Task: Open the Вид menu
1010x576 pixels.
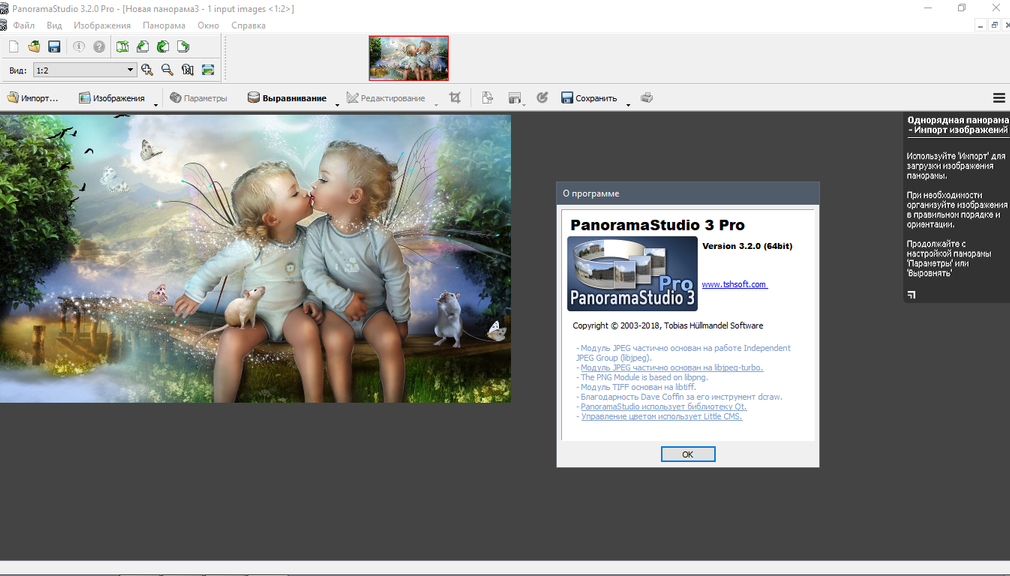Action: click(x=54, y=25)
